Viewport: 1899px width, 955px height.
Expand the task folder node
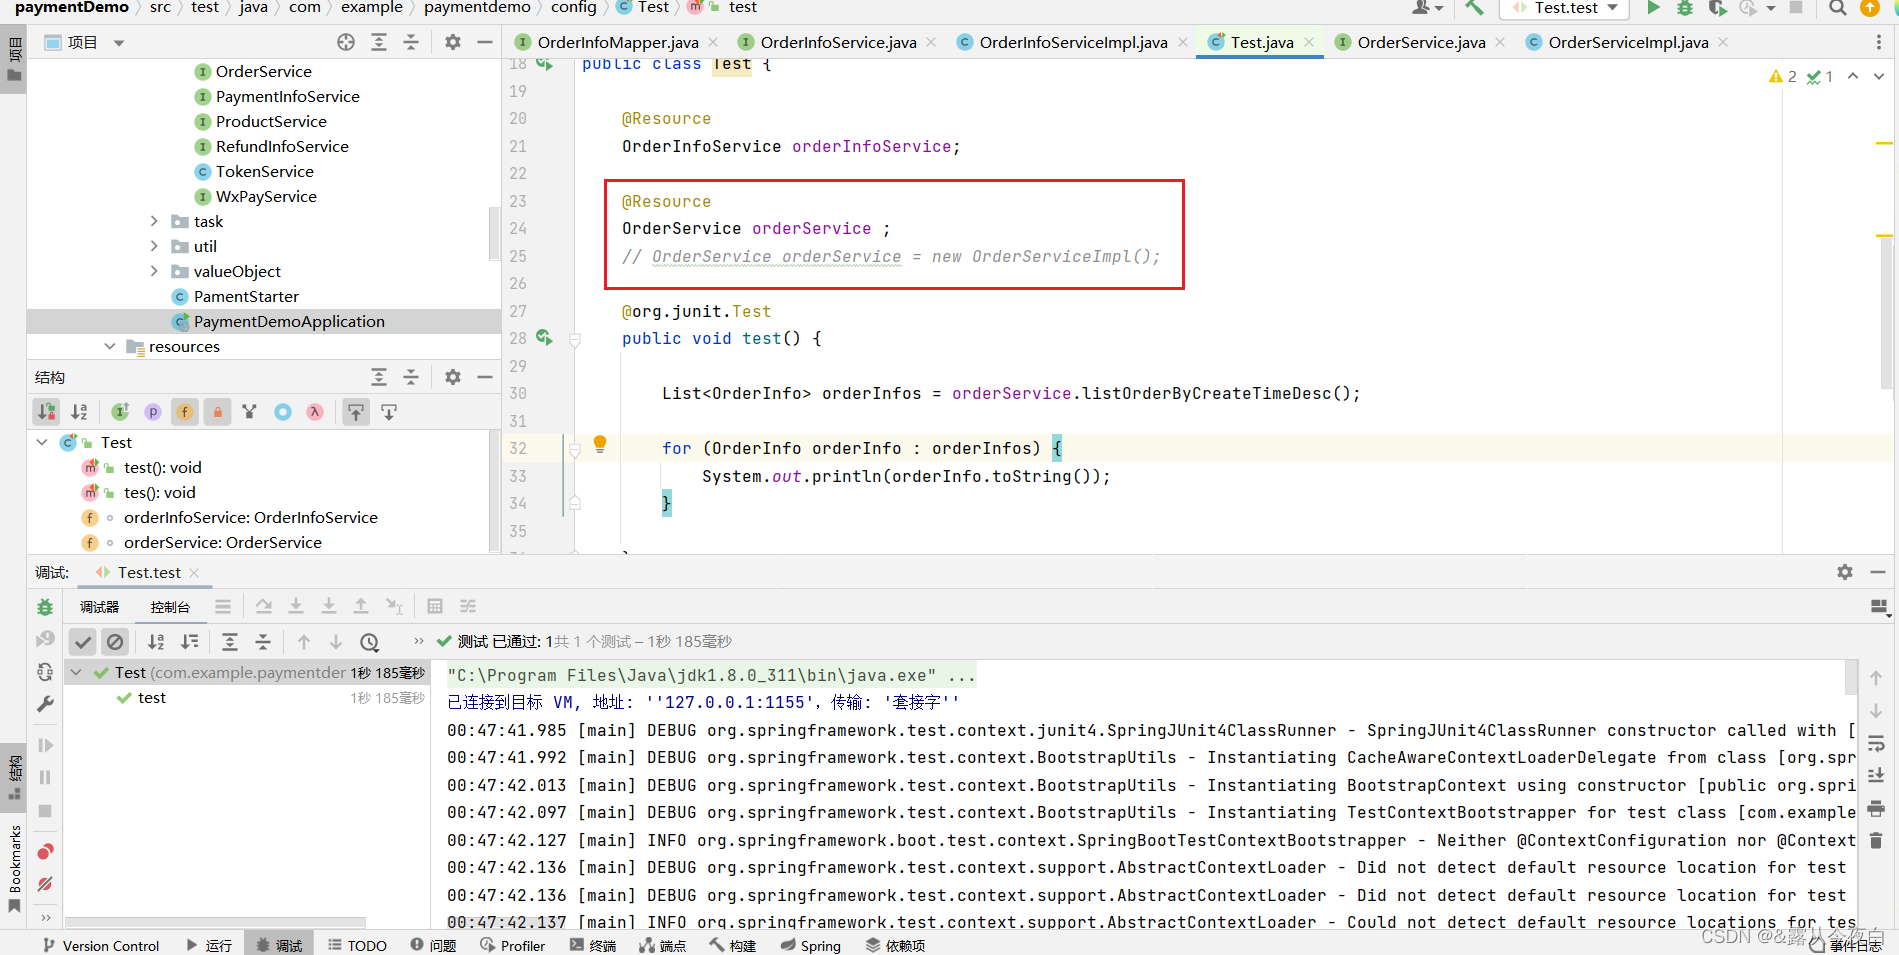[154, 221]
